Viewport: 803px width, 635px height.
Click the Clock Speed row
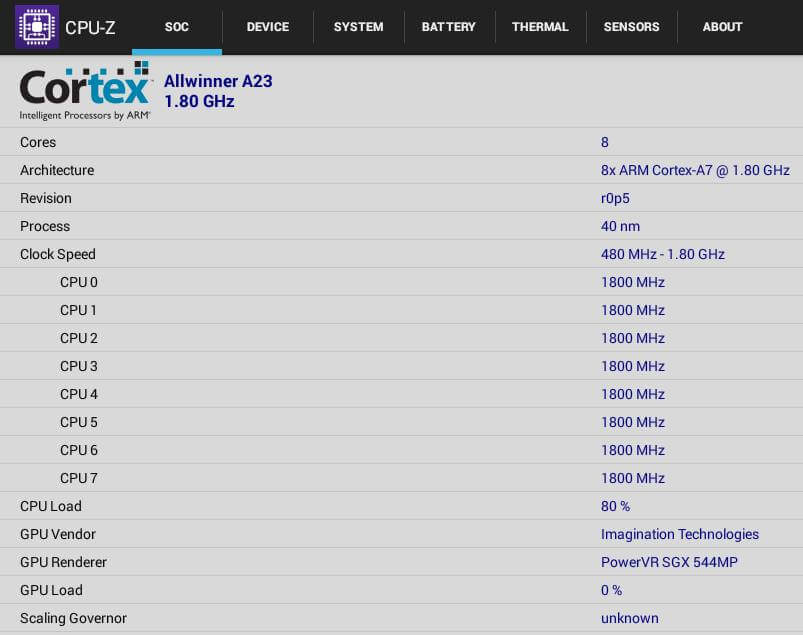click(x=401, y=254)
